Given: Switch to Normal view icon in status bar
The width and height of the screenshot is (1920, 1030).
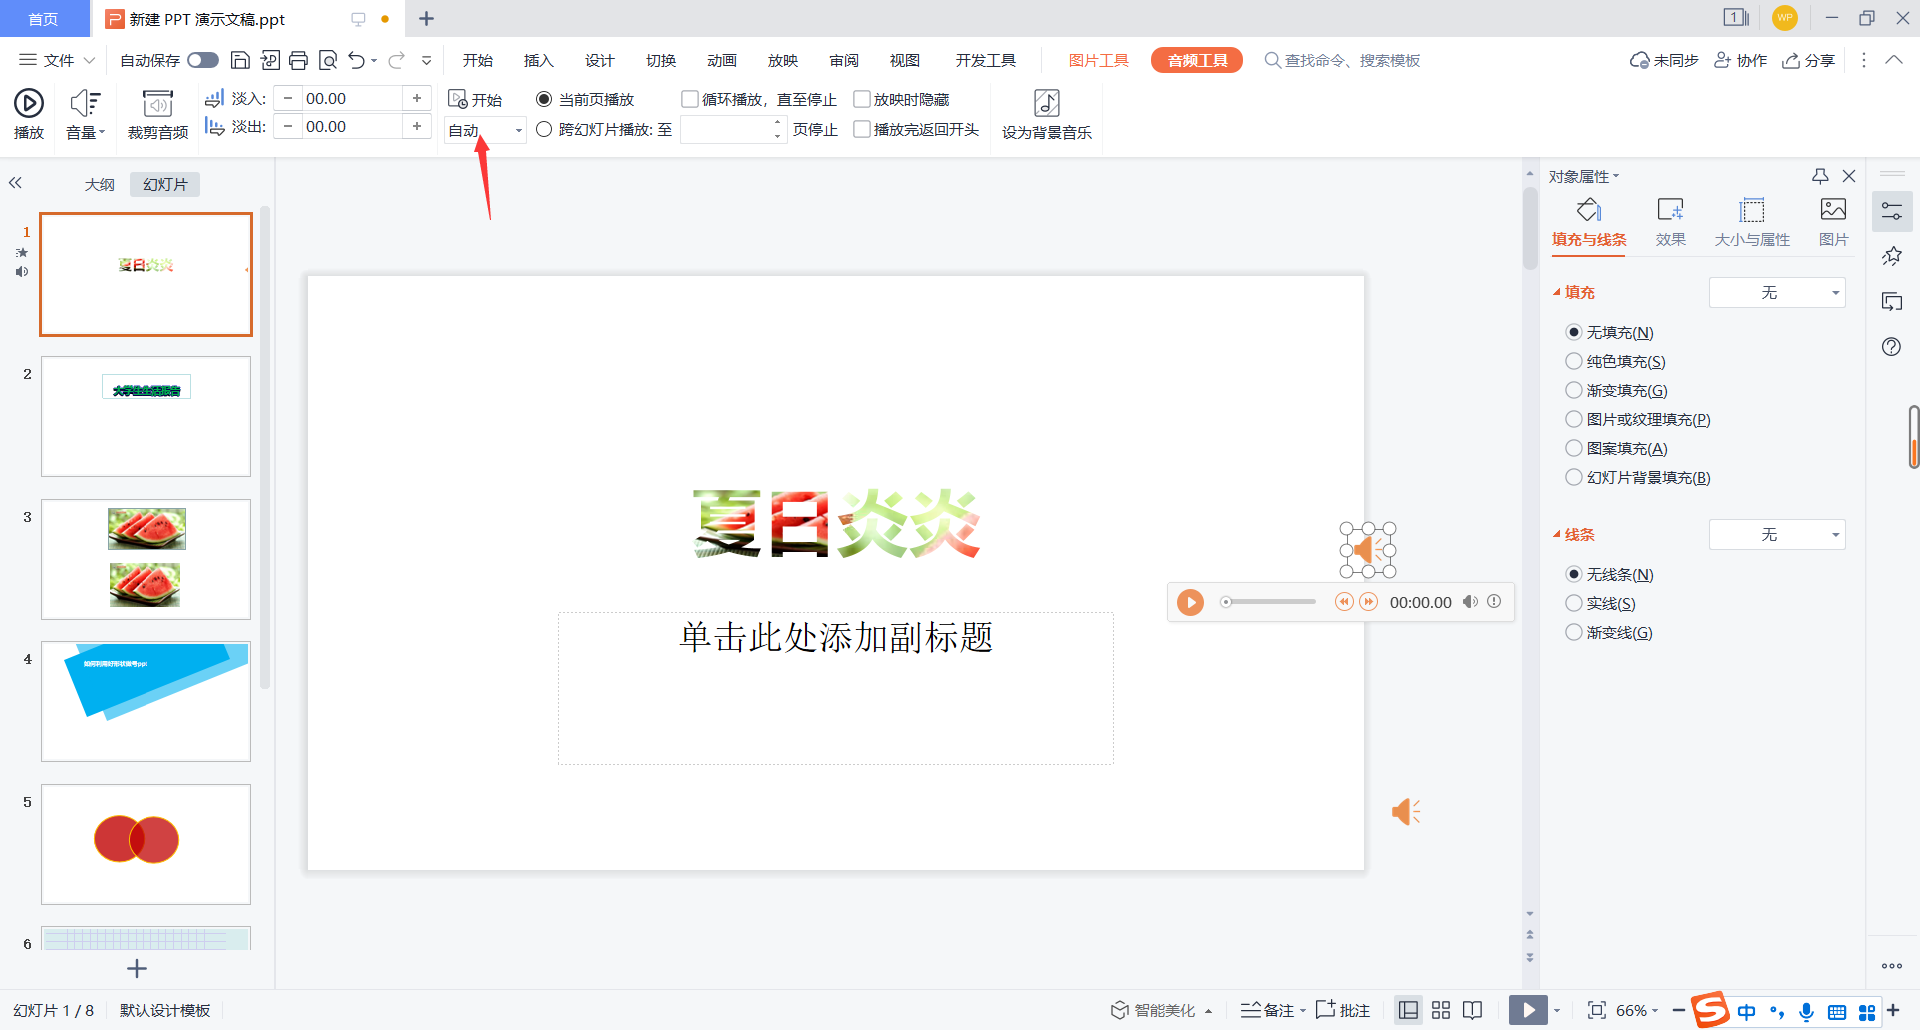Looking at the screenshot, I should (x=1408, y=1010).
